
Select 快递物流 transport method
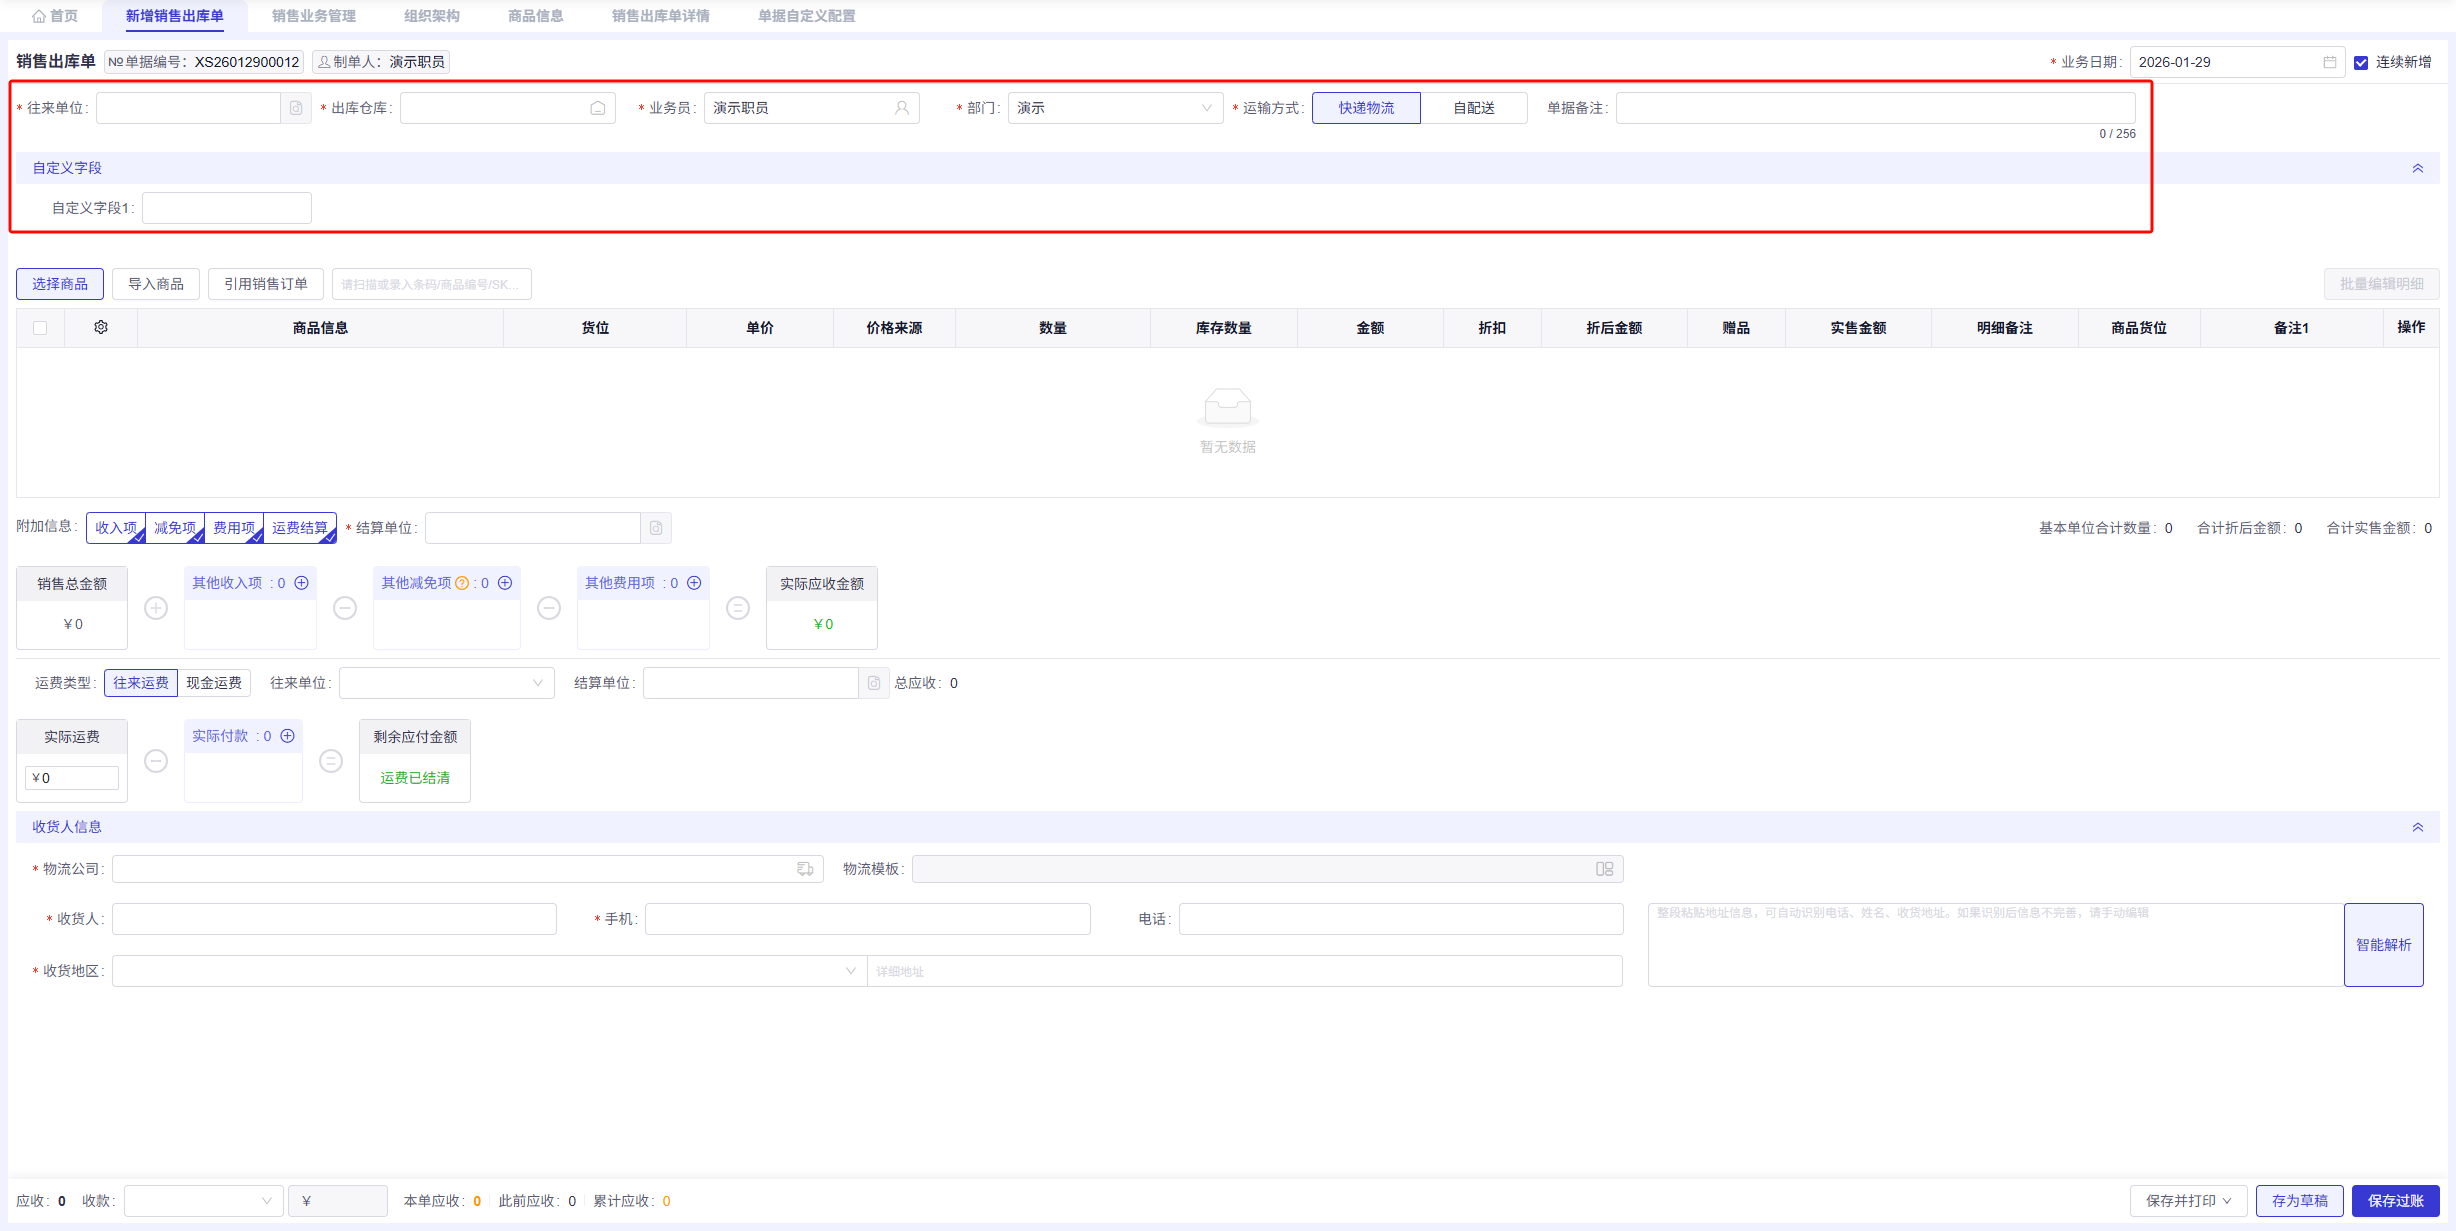[1366, 108]
